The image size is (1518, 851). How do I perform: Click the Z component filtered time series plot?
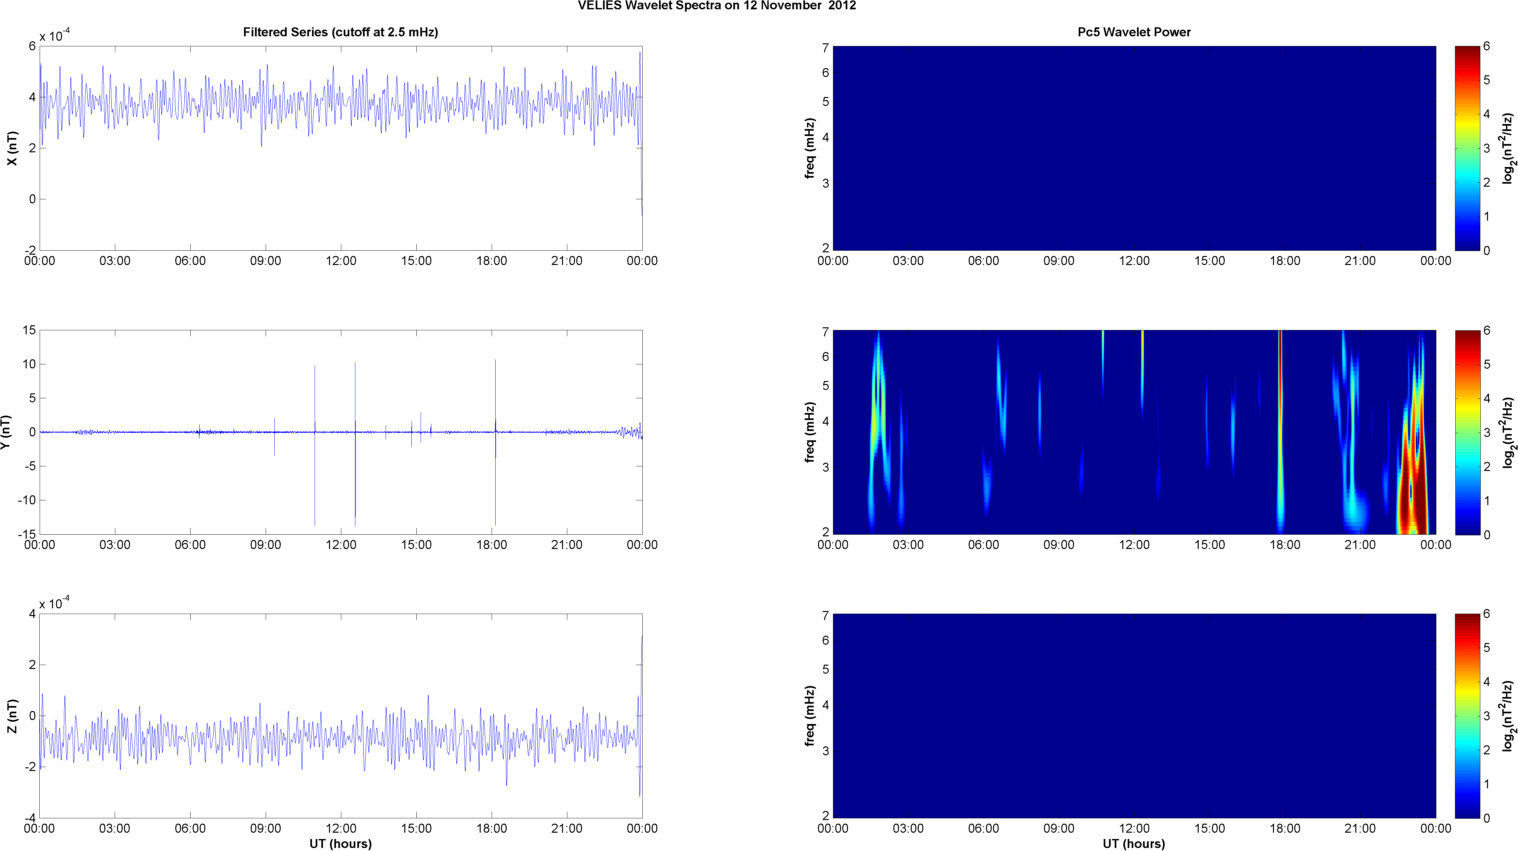coord(340,716)
